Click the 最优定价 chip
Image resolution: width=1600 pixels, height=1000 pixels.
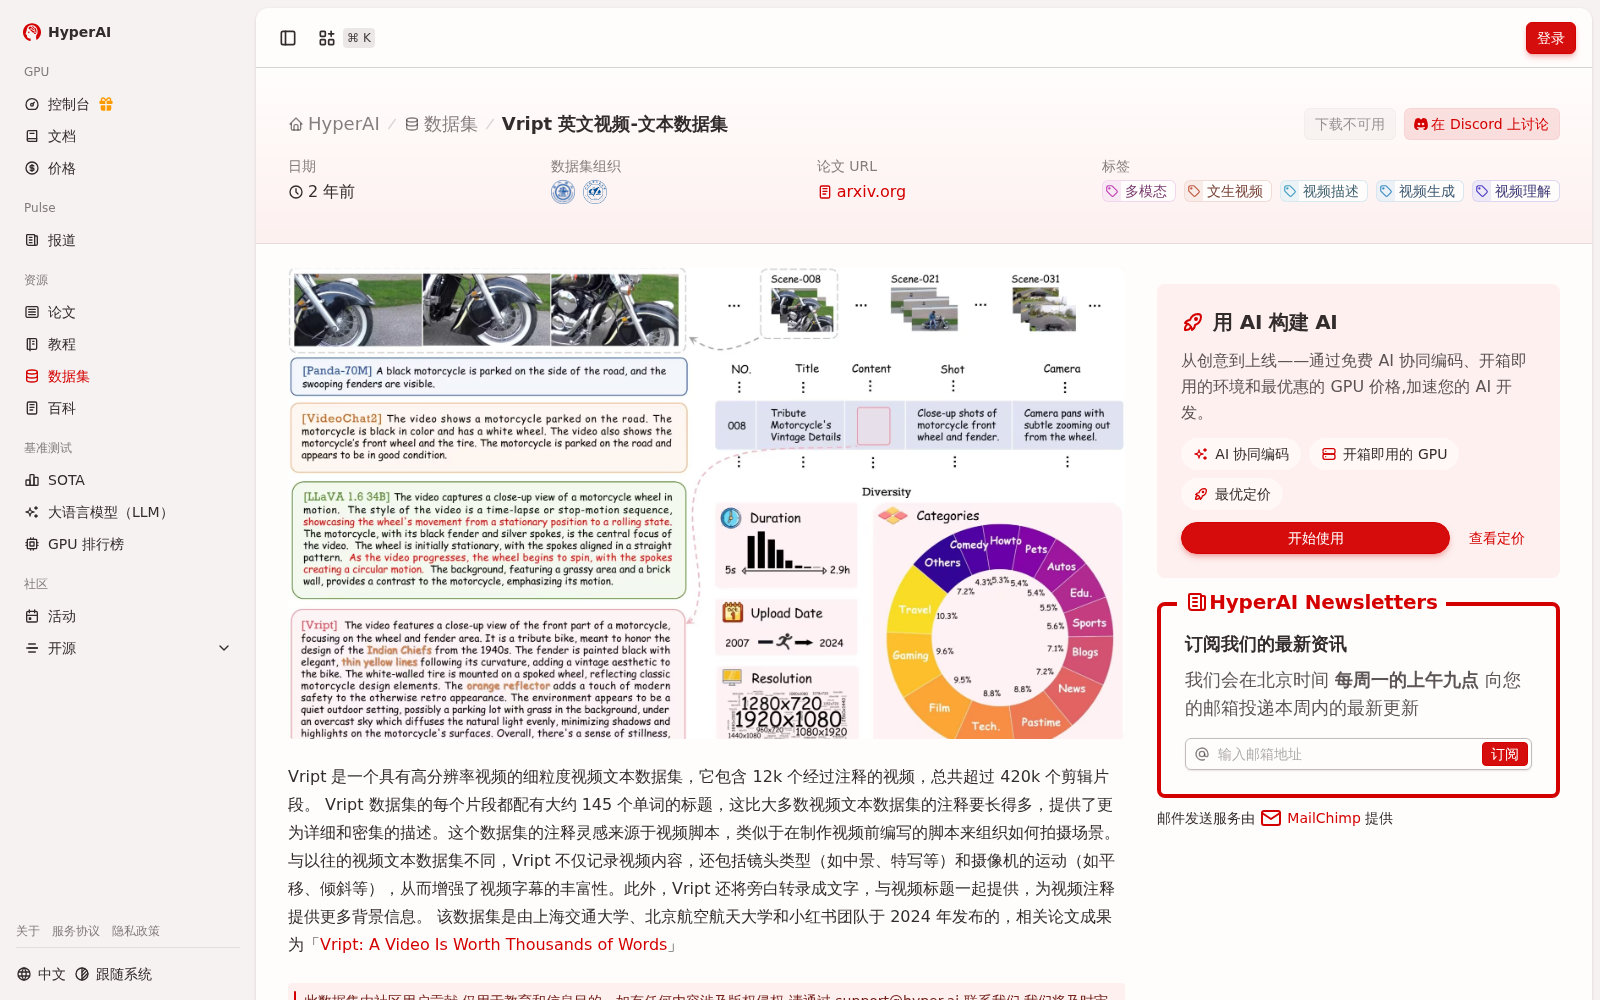(1232, 494)
